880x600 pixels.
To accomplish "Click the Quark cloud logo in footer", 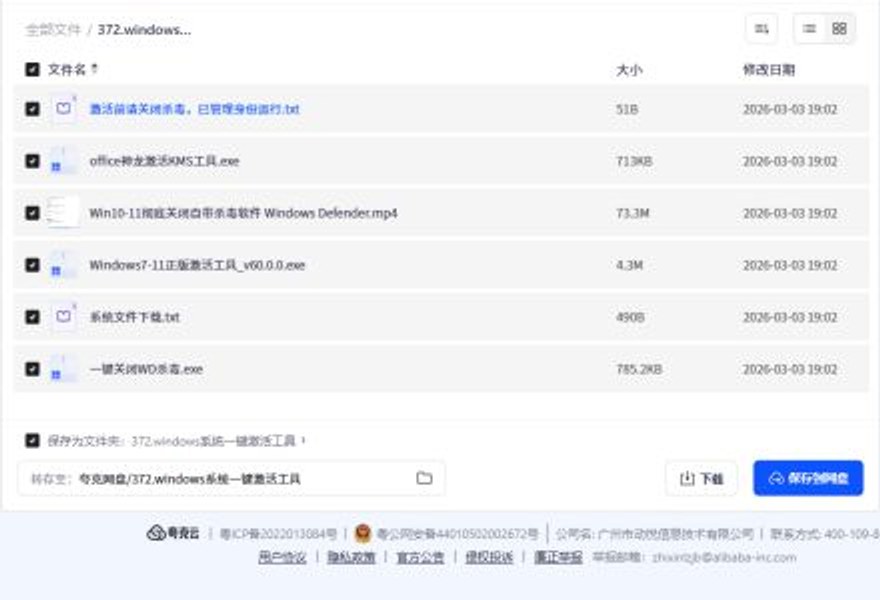I will point(173,533).
